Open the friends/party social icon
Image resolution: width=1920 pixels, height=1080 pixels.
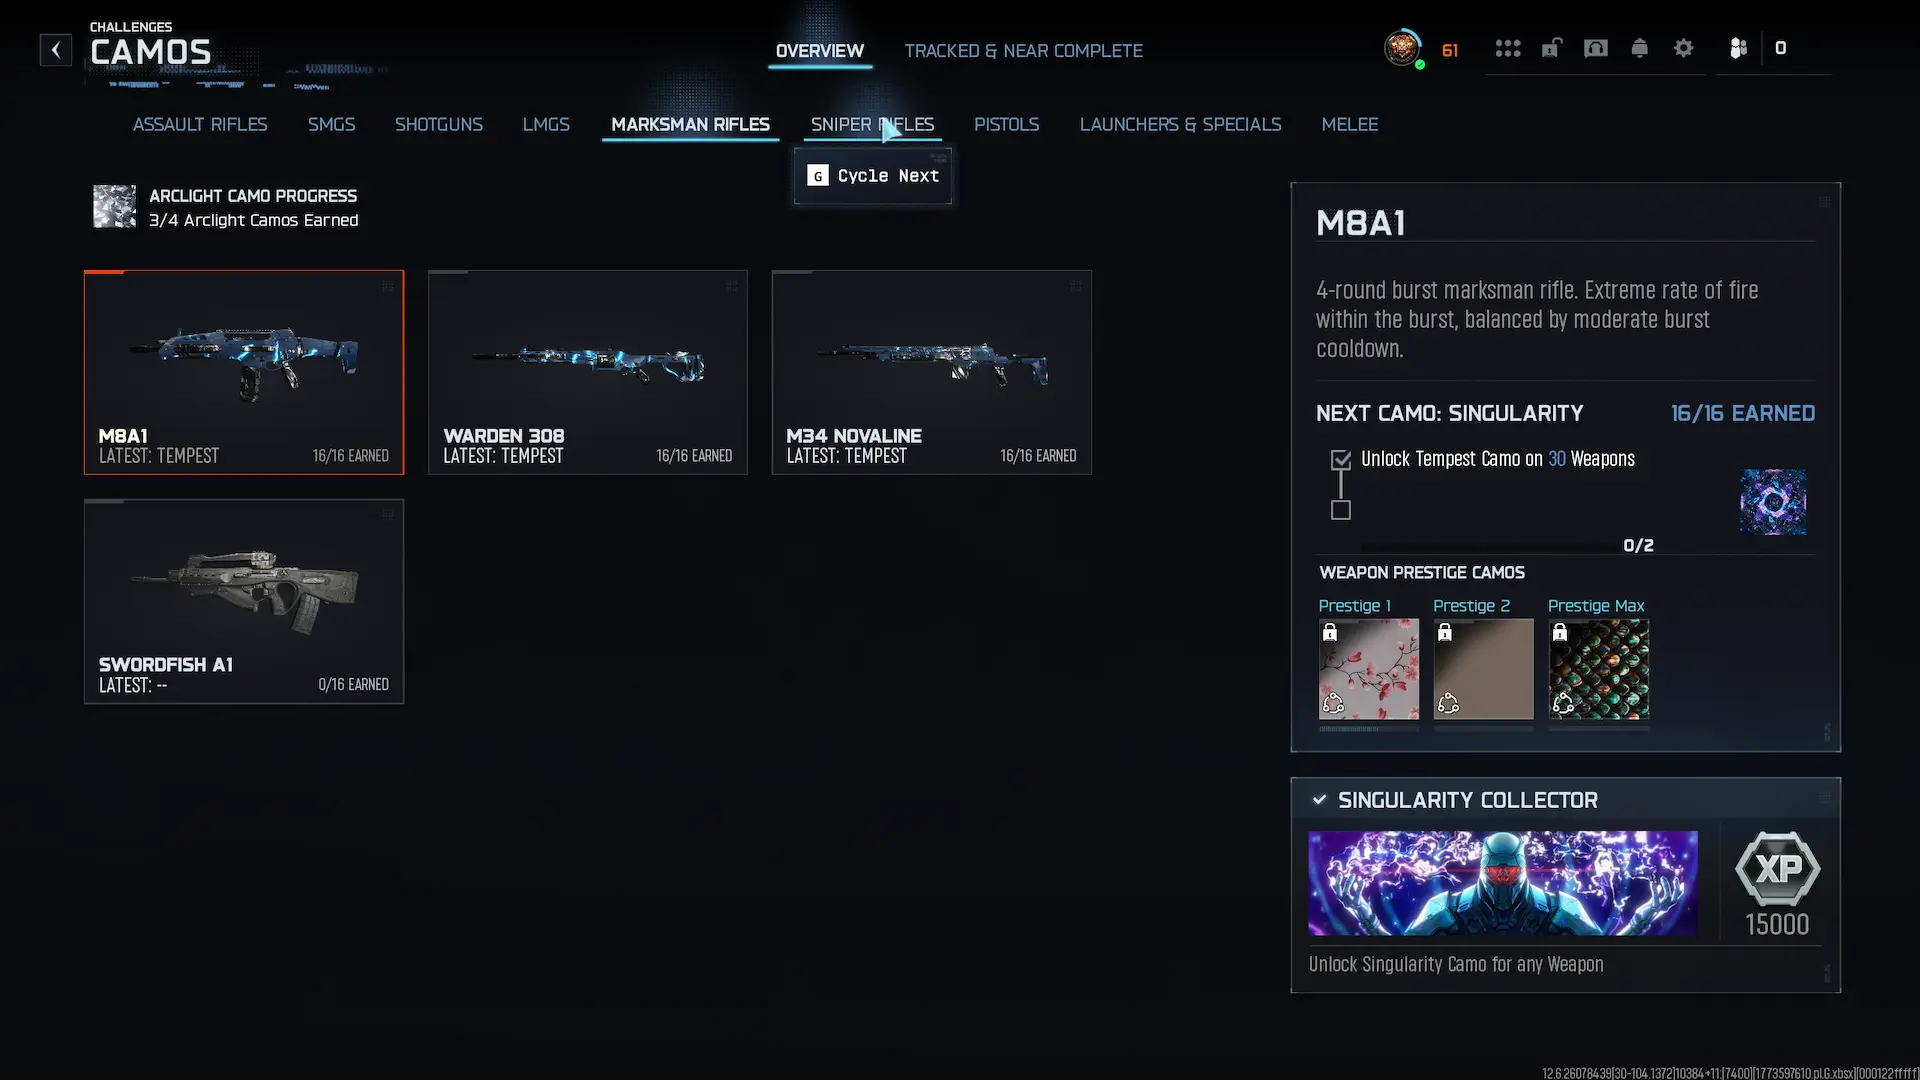click(1738, 48)
